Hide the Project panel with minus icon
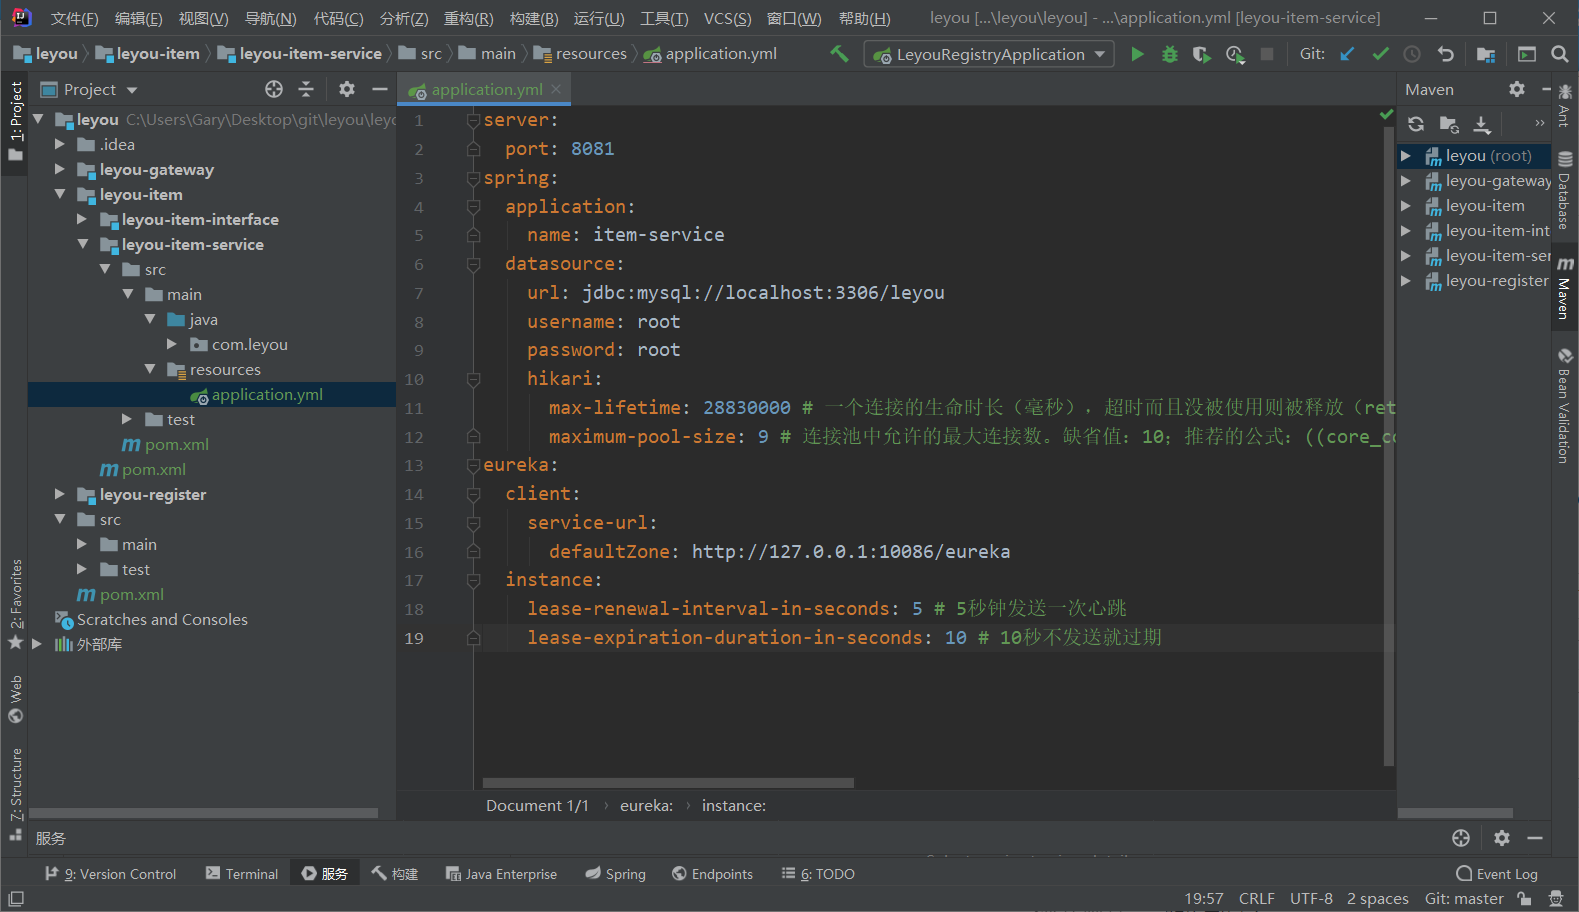The height and width of the screenshot is (912, 1579). (x=379, y=89)
